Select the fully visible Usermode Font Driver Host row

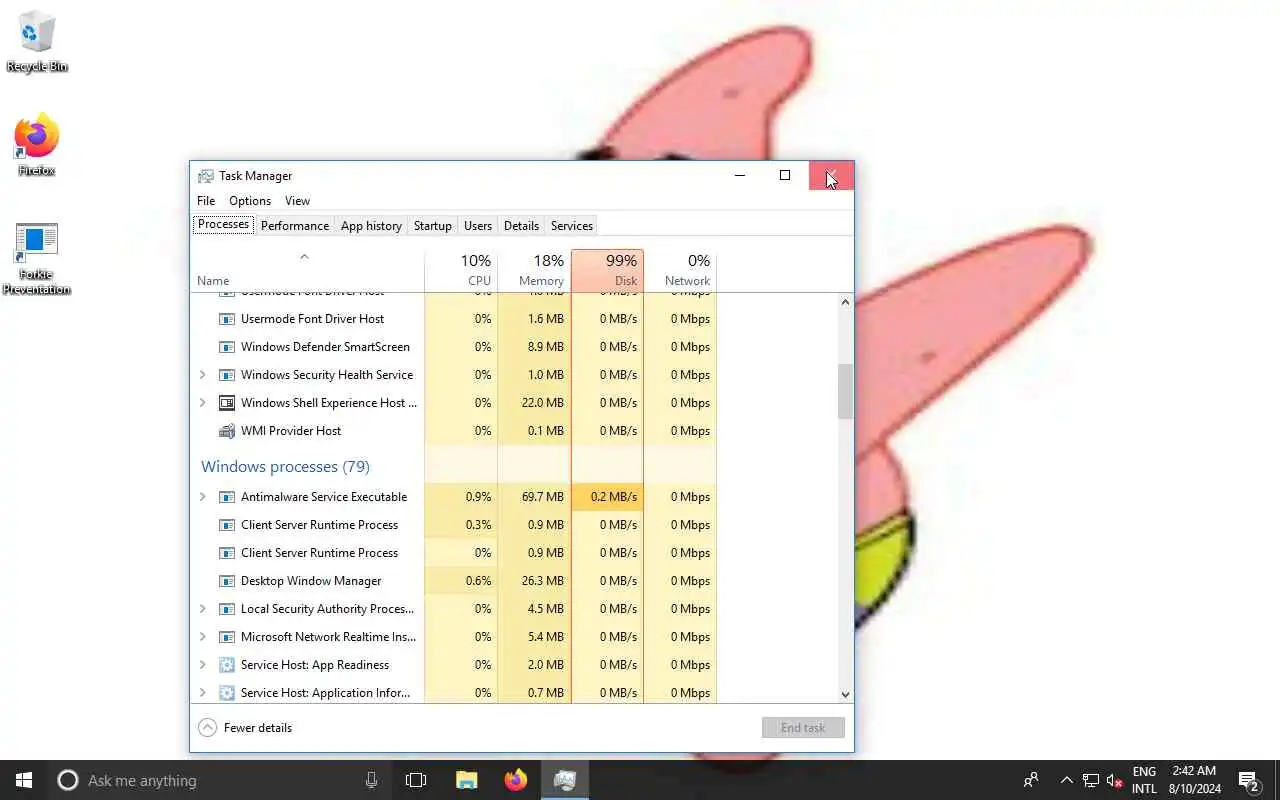tap(454, 319)
